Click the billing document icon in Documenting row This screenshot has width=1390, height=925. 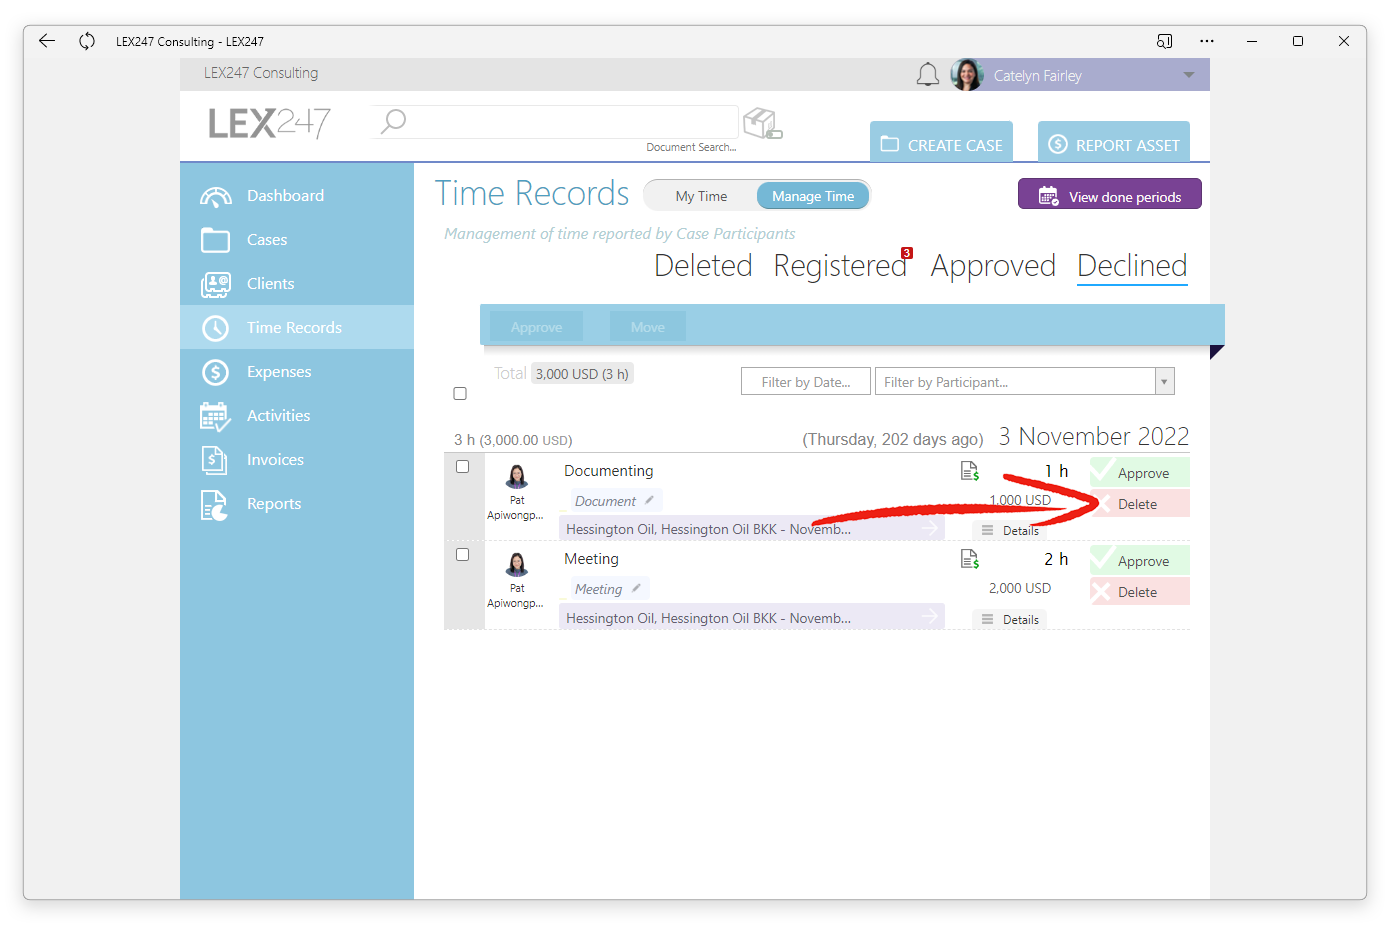969,471
